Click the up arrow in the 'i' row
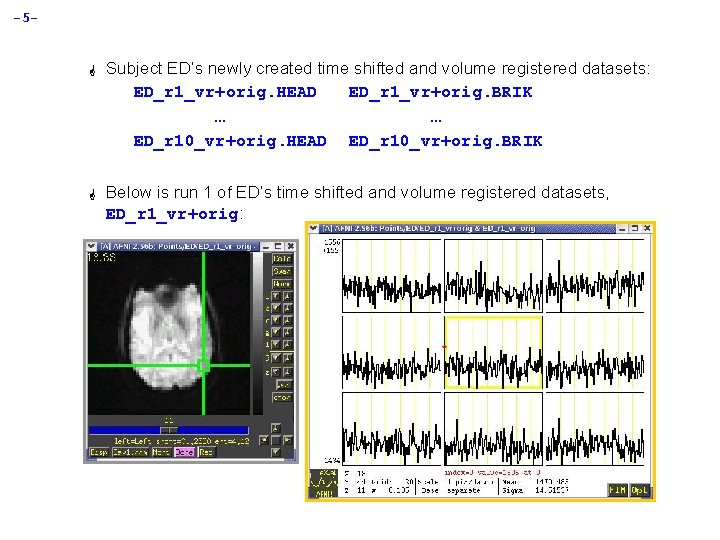Viewport: 720px width, 540px height. (288, 344)
